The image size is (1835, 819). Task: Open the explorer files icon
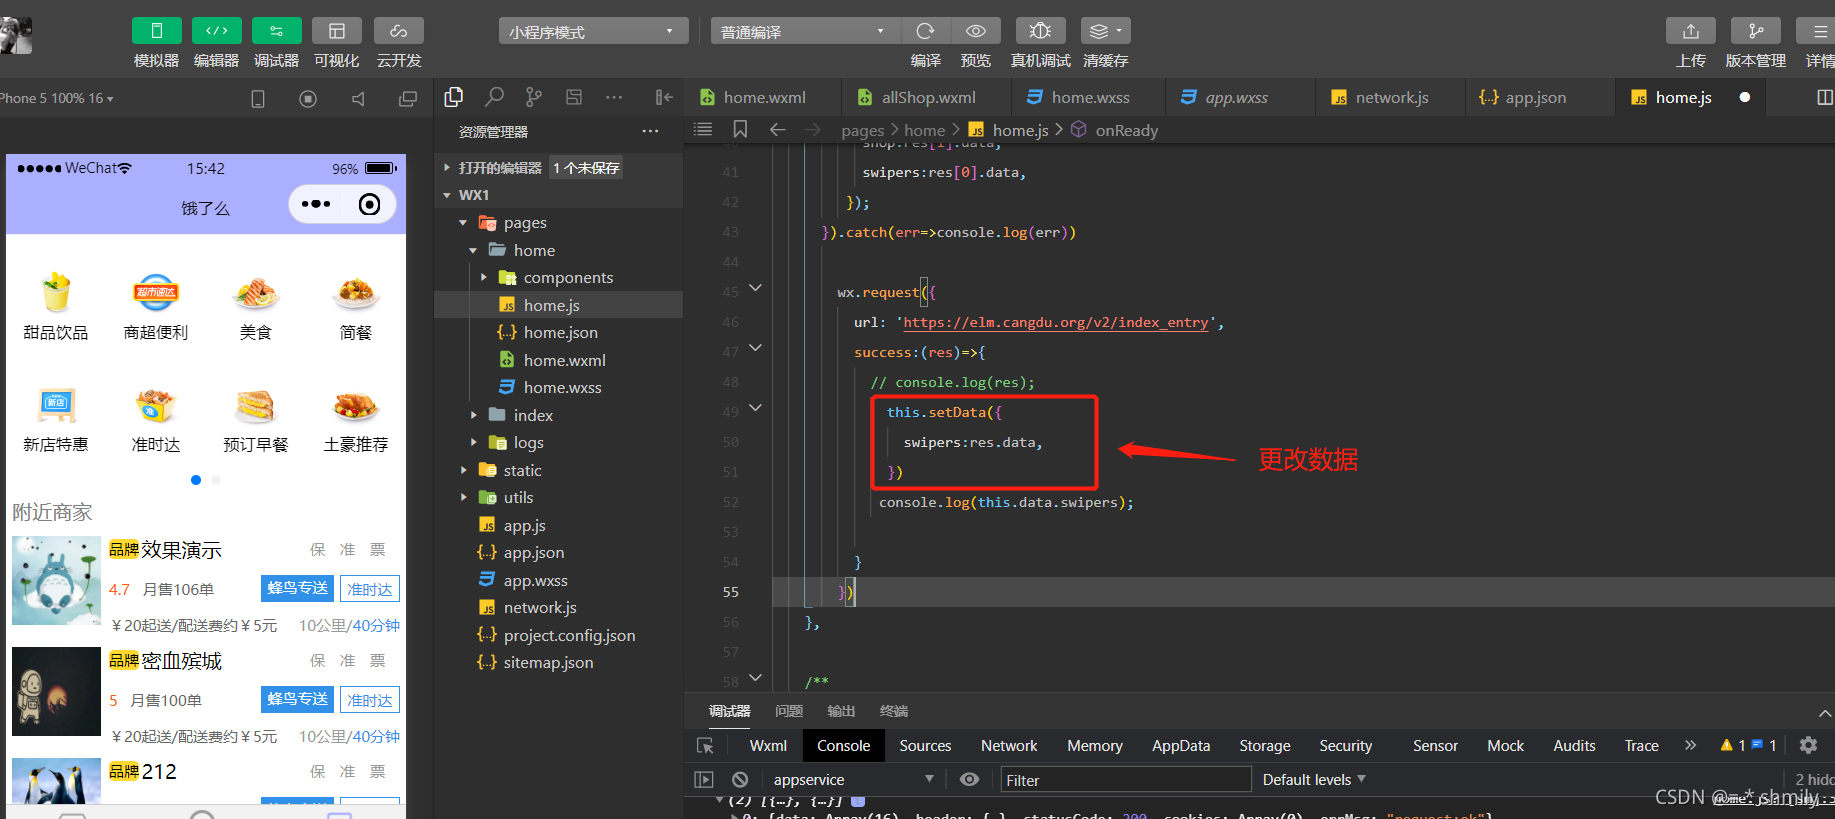coord(454,97)
